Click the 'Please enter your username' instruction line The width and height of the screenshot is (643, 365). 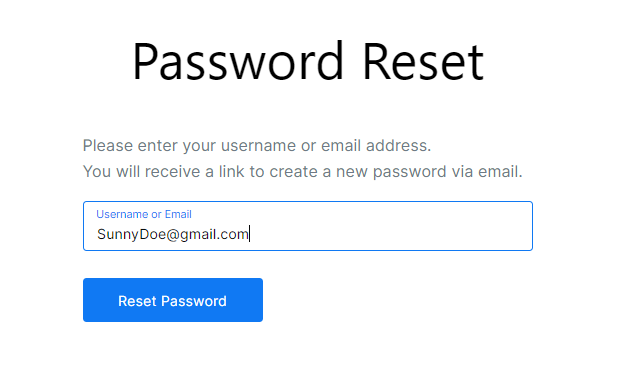[257, 146]
